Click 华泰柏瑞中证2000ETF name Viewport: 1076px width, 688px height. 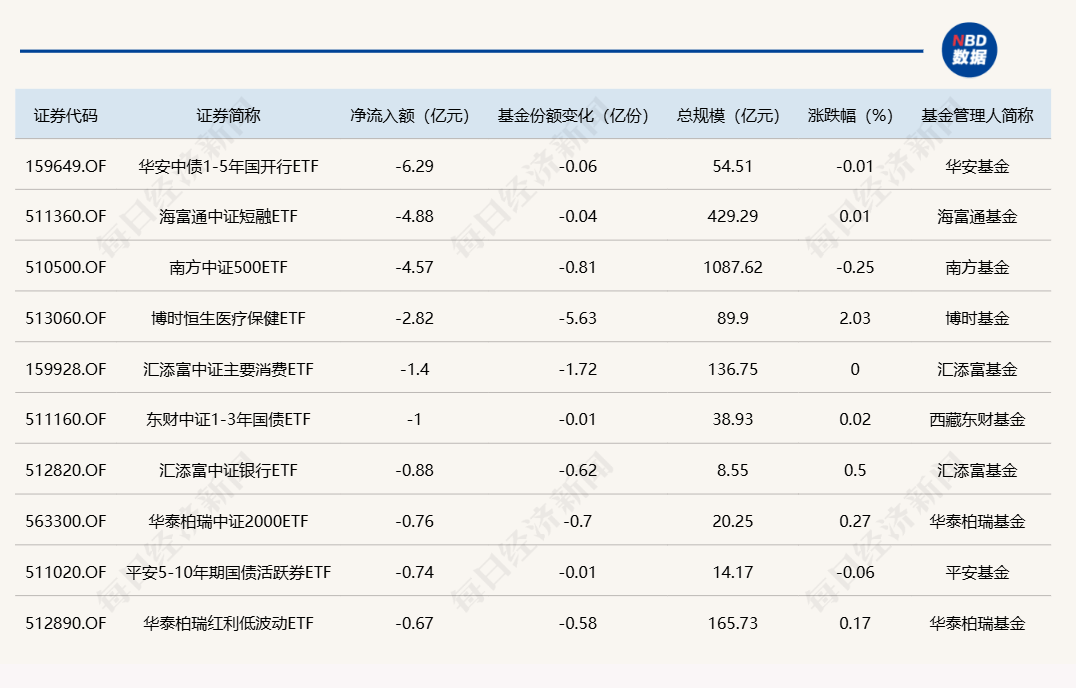pos(229,521)
